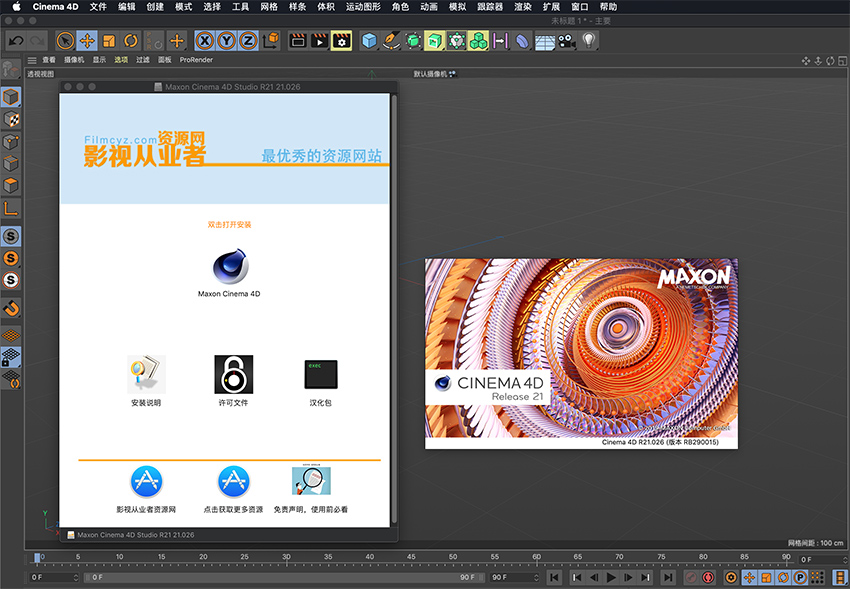Add a Cube primitive object
The image size is (850, 589).
(x=369, y=41)
